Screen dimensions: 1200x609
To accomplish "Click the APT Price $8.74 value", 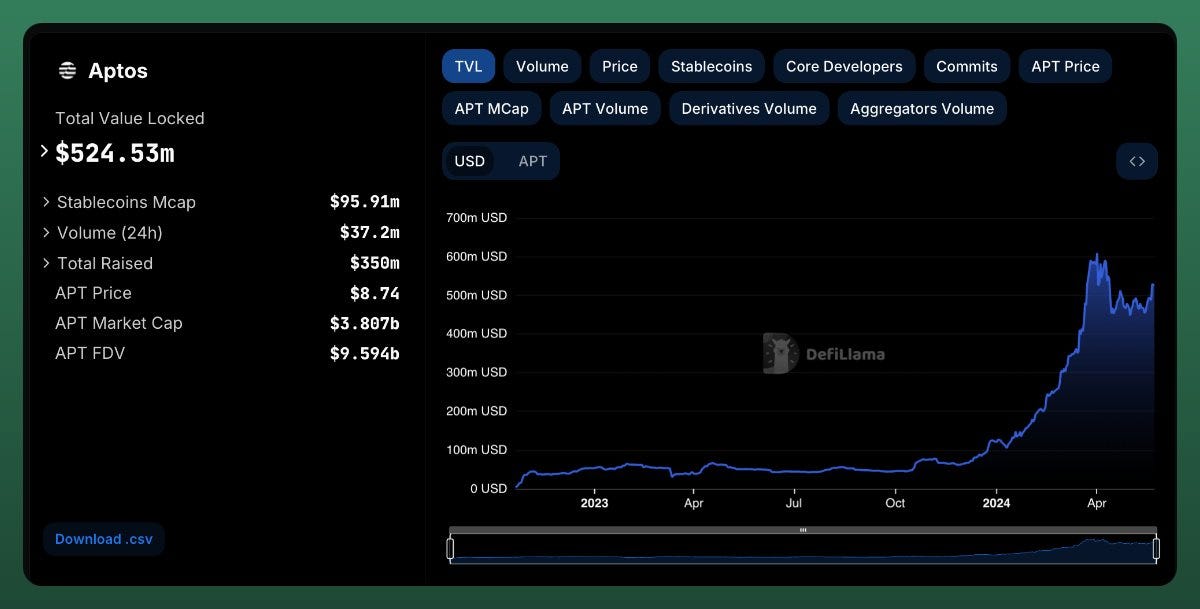I will [x=375, y=293].
